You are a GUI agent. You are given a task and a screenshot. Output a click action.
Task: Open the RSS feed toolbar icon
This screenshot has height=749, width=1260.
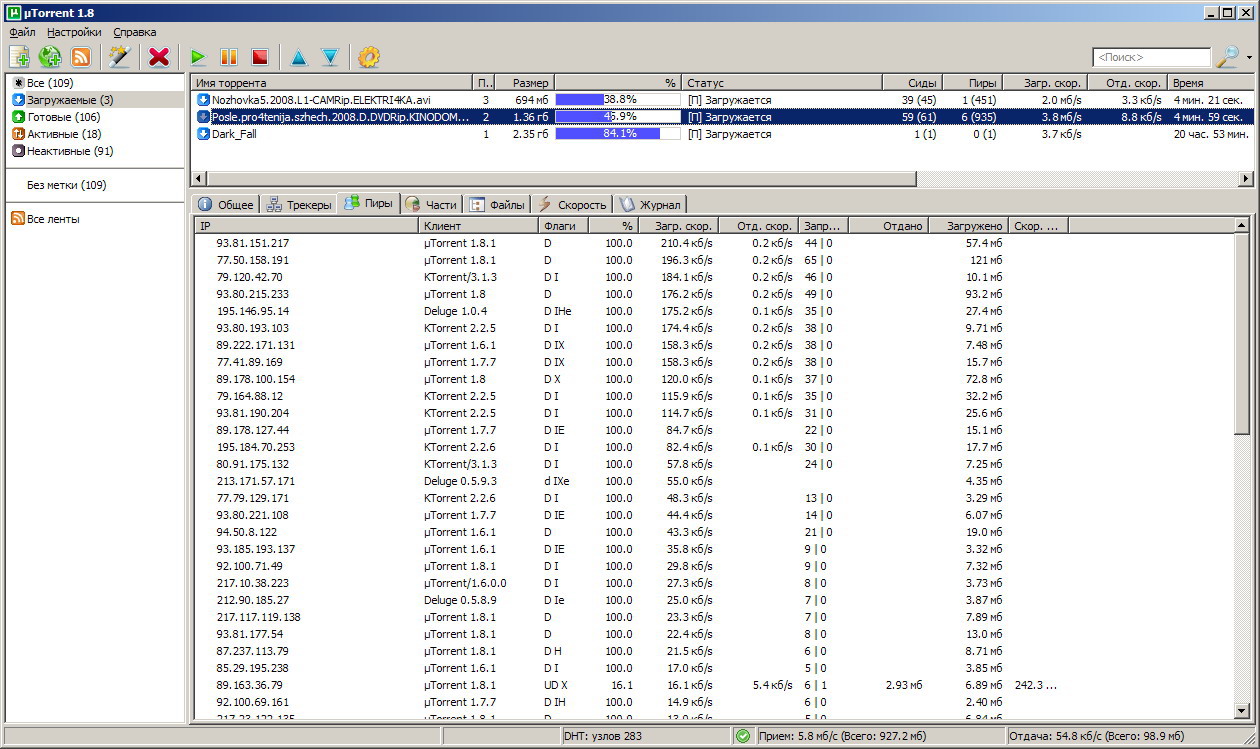coord(81,57)
